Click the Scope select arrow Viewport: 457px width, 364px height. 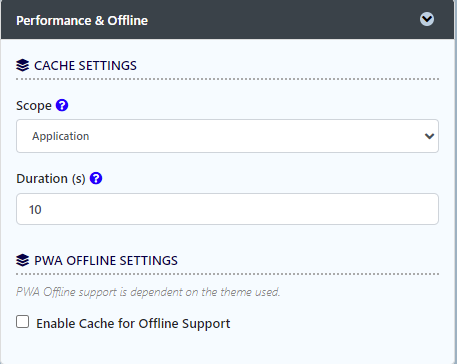click(x=429, y=136)
